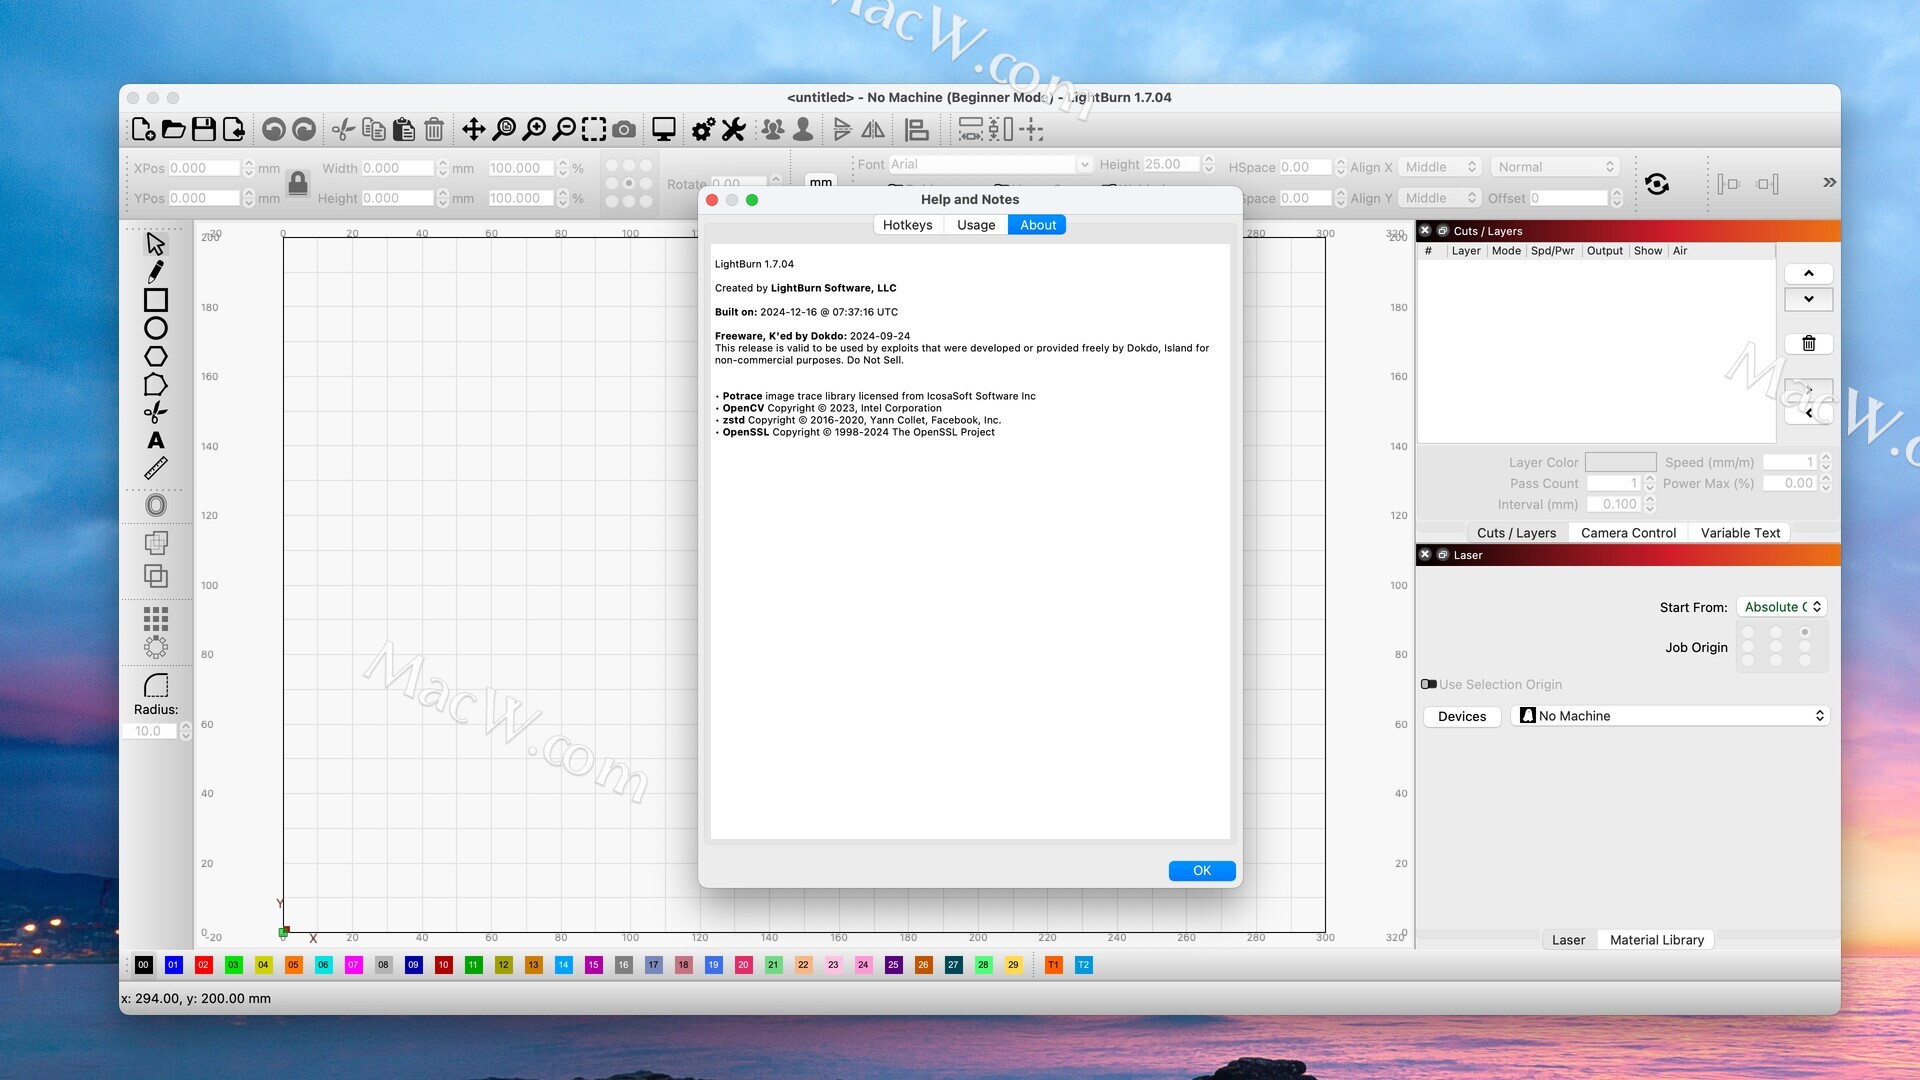Choose the Text tool
The image size is (1920, 1080).
pyautogui.click(x=155, y=440)
